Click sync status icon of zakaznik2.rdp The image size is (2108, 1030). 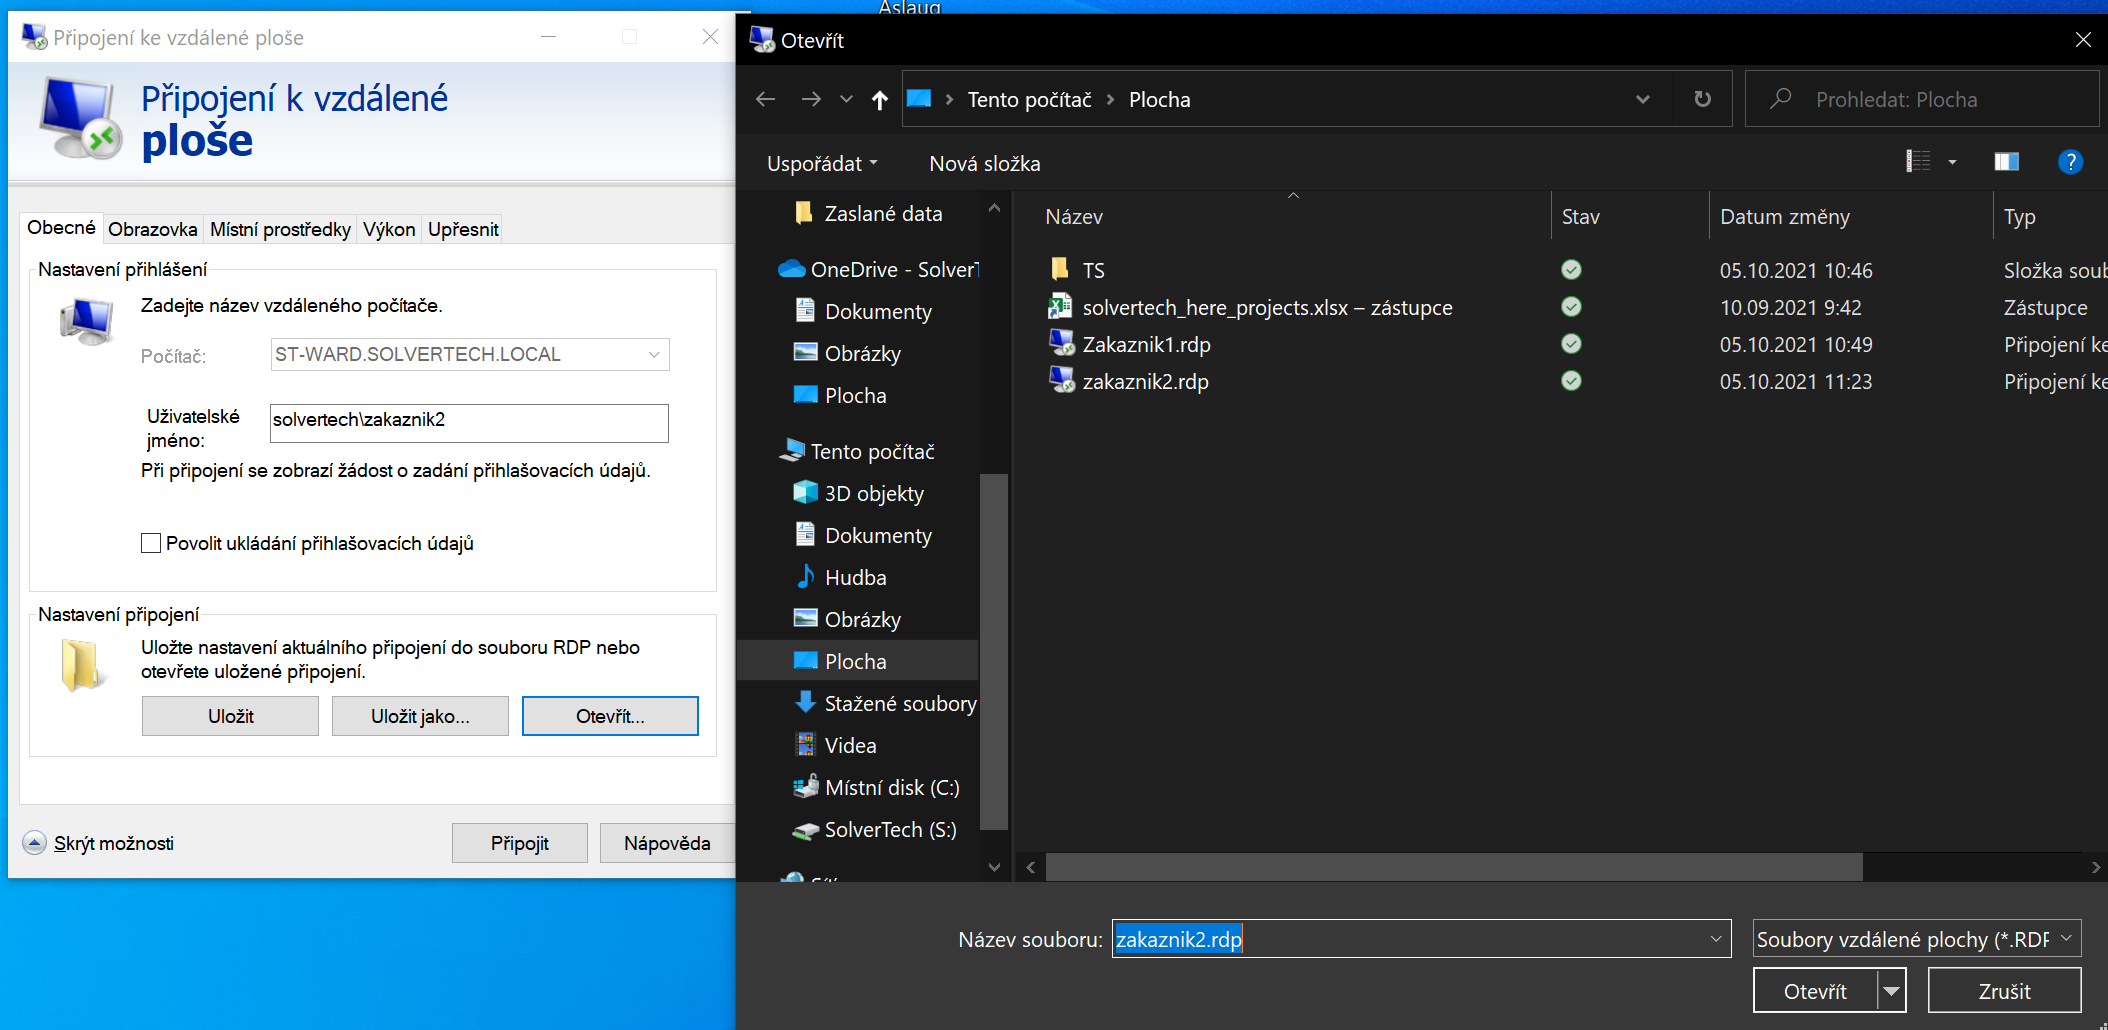coord(1571,380)
